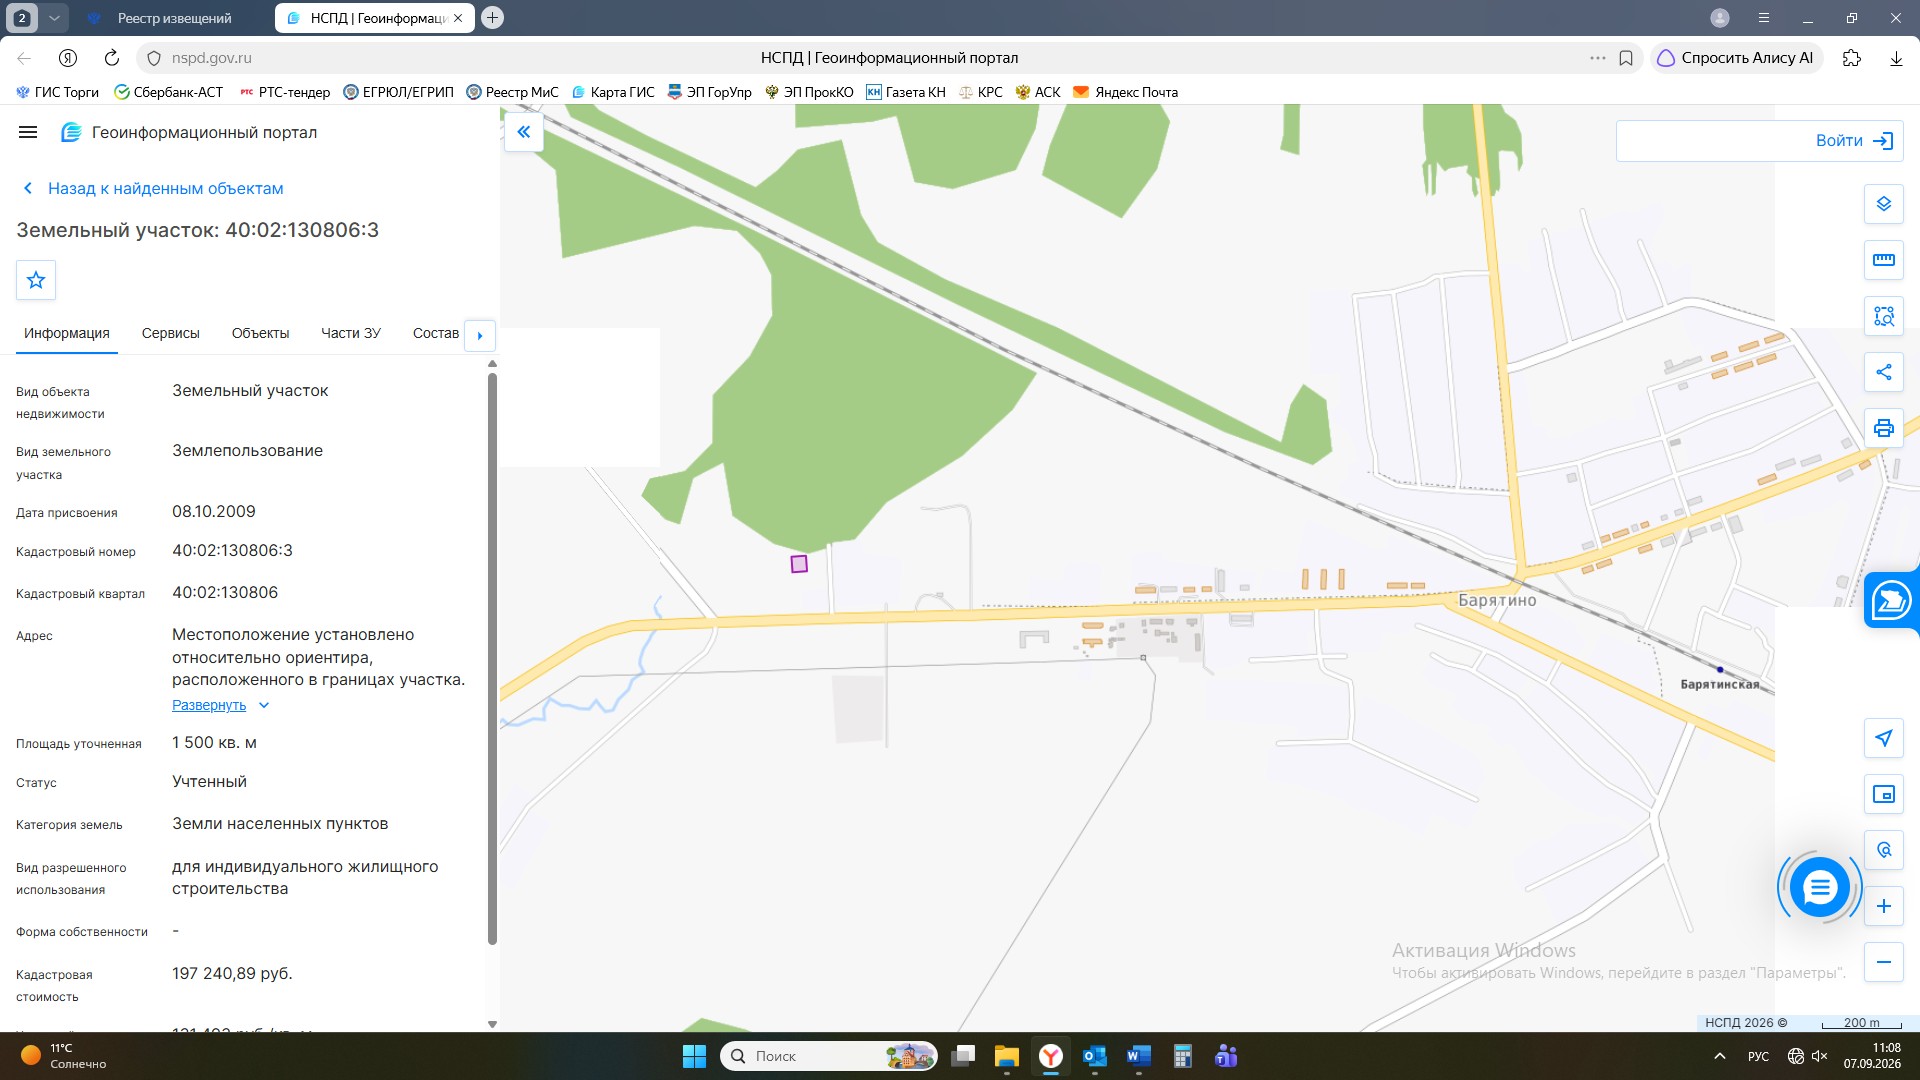
Task: Click the info panel vertical scrollbar
Action: point(492,658)
